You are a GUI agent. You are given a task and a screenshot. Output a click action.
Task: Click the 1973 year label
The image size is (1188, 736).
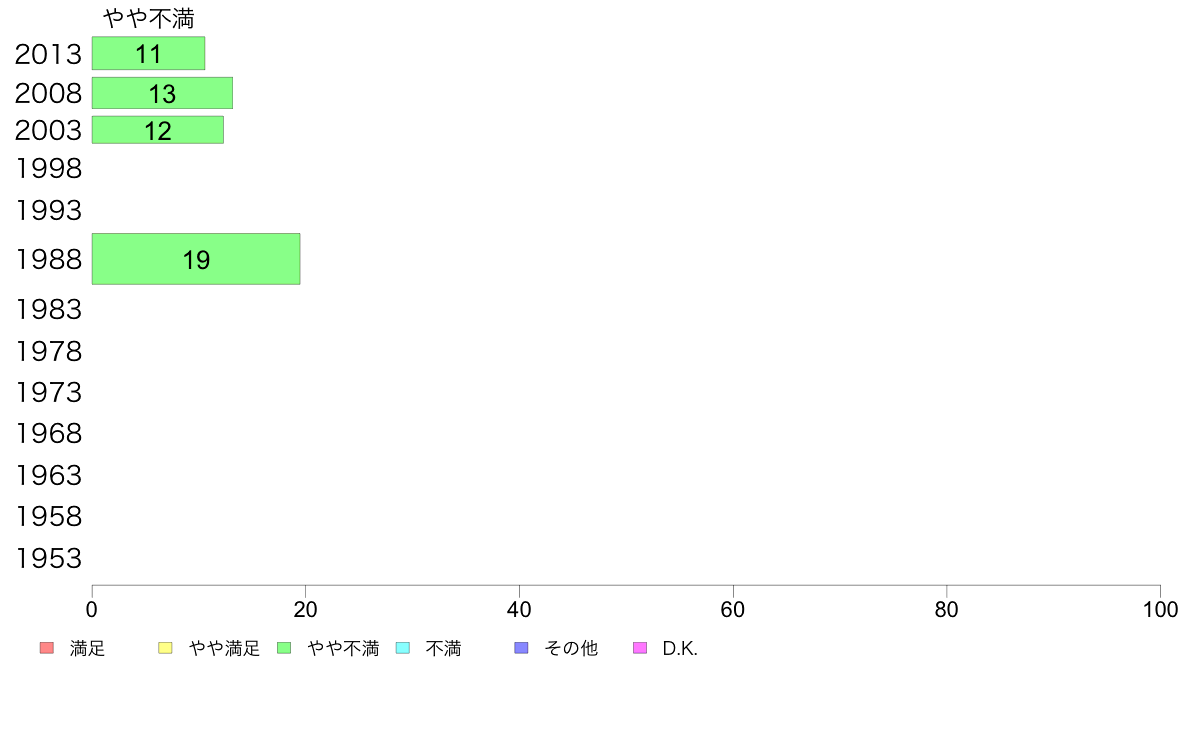pyautogui.click(x=48, y=393)
